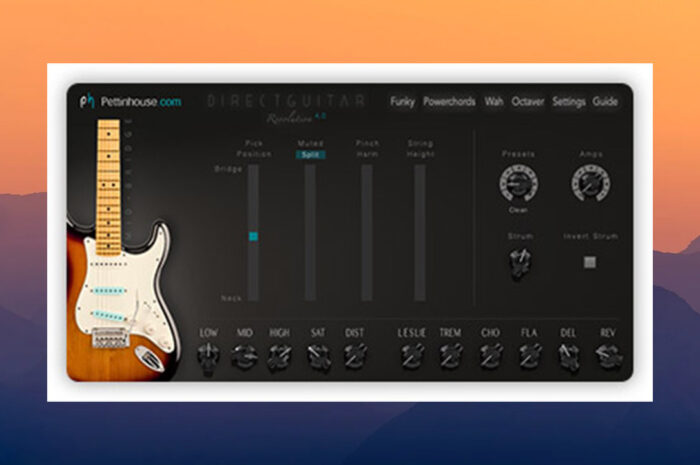Click the FLA flanger knob

pyautogui.click(x=530, y=356)
